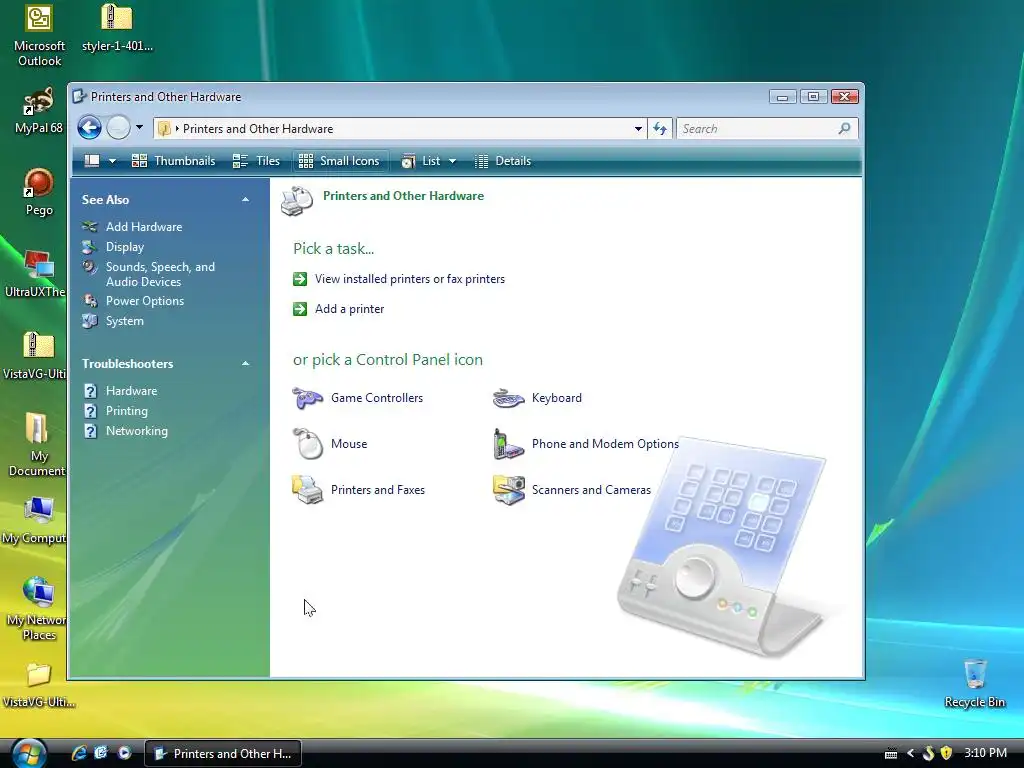Open the Mouse control panel icon
Image resolution: width=1024 pixels, height=768 pixels.
tap(307, 443)
